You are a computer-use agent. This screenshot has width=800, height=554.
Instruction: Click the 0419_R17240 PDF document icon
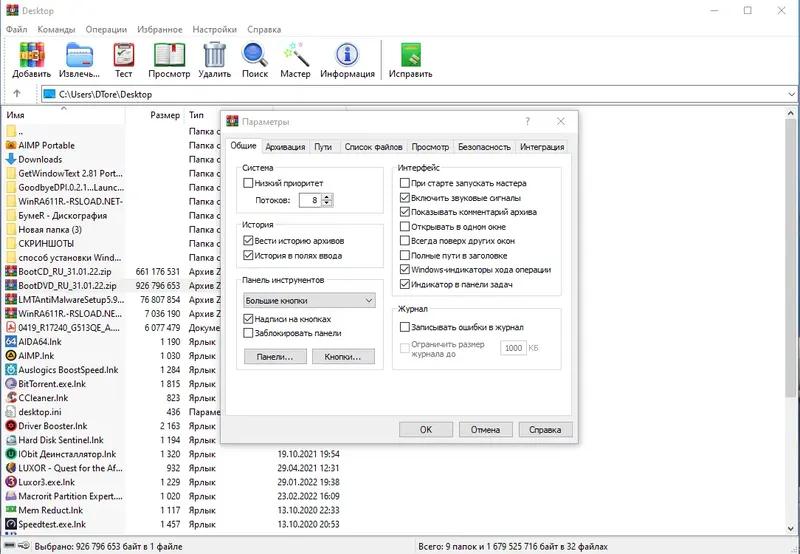11,328
